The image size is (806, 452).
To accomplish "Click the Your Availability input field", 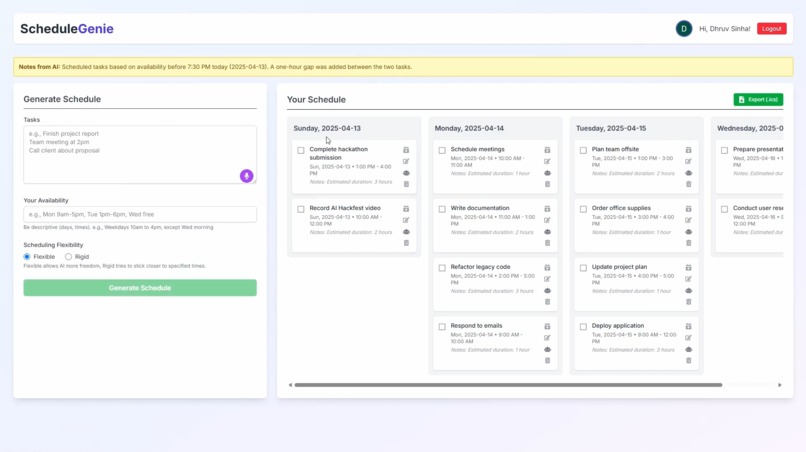I will click(140, 214).
